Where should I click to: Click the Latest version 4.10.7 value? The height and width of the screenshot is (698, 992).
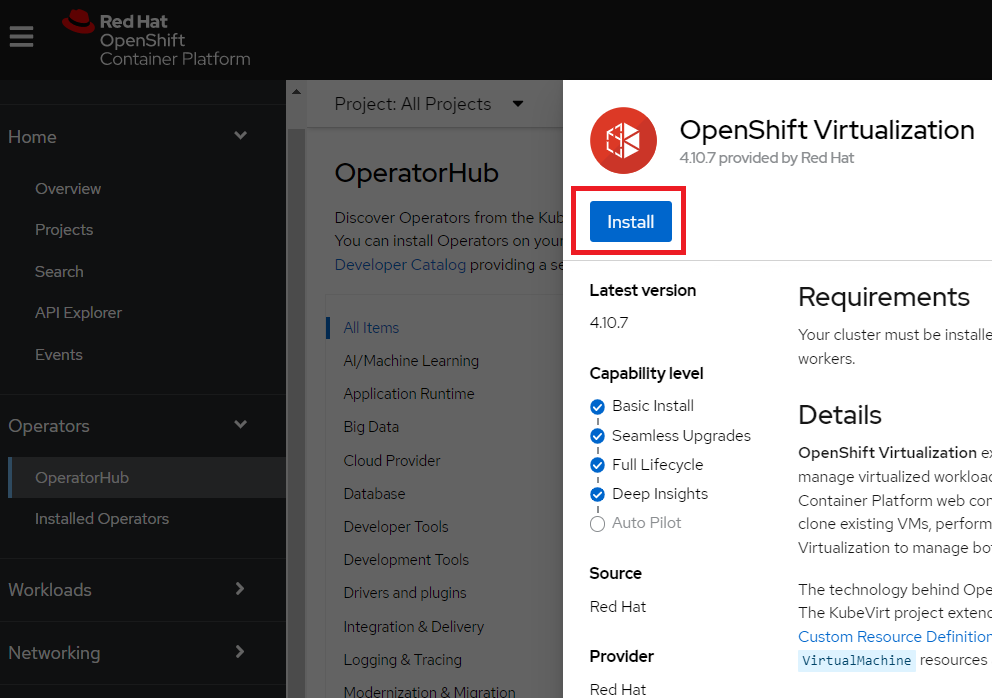click(x=609, y=323)
